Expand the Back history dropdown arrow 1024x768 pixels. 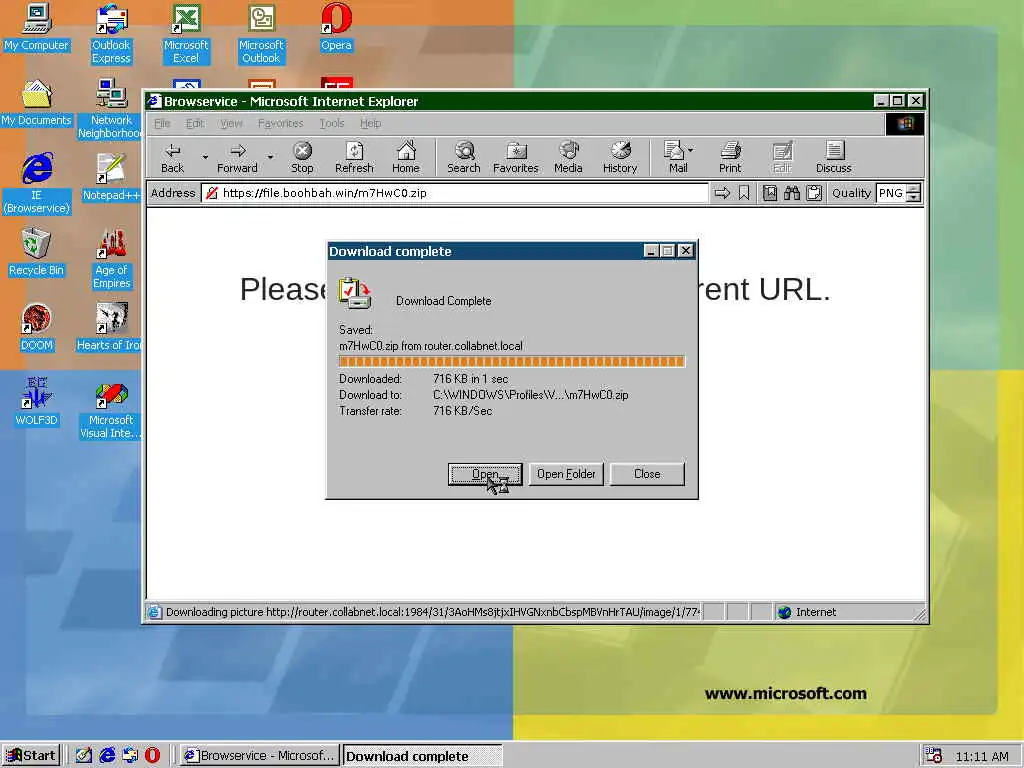point(205,157)
